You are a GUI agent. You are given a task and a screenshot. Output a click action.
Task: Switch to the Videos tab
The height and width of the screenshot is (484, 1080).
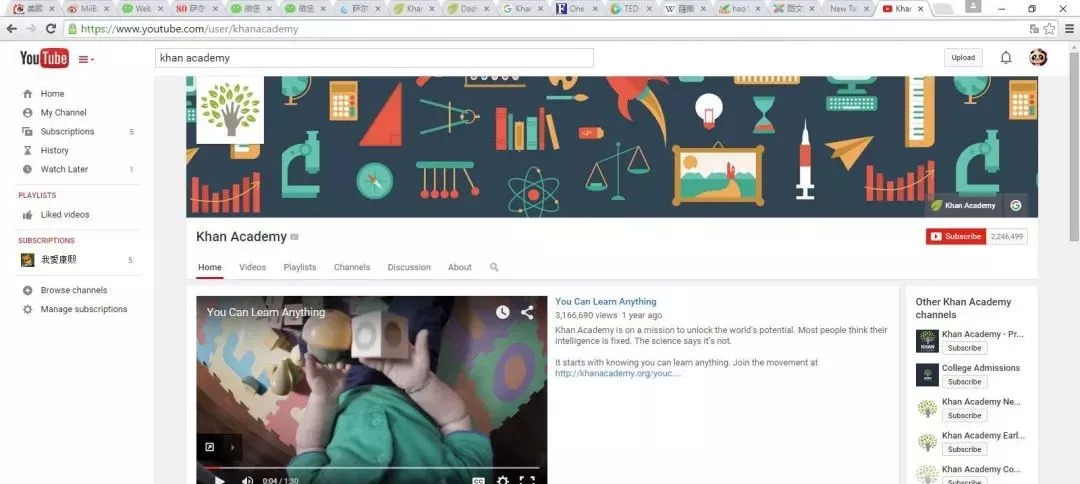click(252, 267)
